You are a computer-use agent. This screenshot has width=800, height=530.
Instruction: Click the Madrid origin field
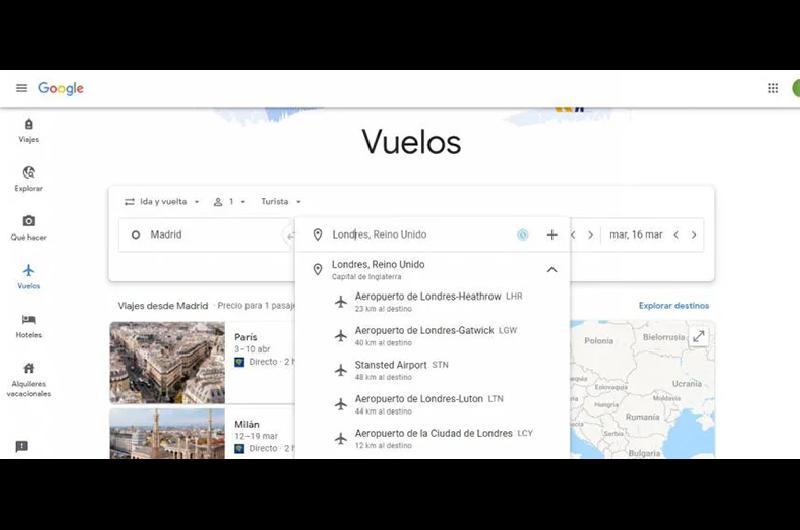click(x=205, y=235)
